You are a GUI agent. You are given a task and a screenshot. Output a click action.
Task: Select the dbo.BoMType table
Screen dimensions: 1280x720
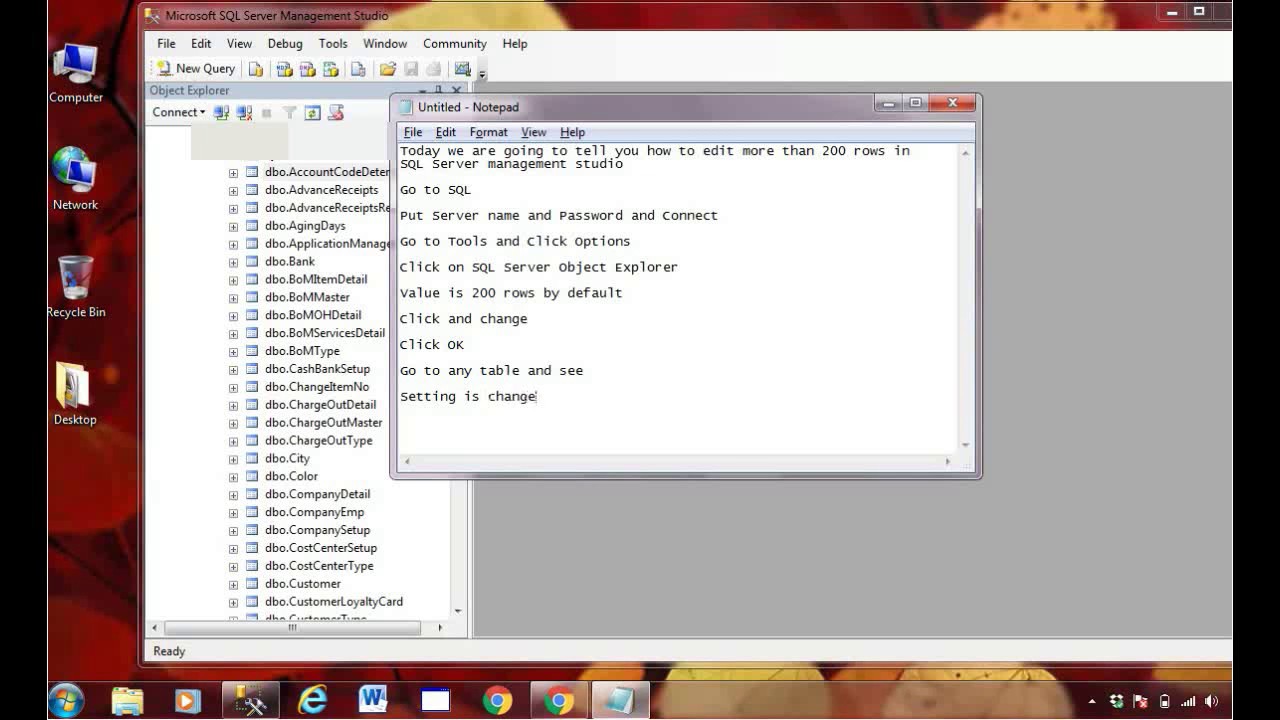click(302, 351)
